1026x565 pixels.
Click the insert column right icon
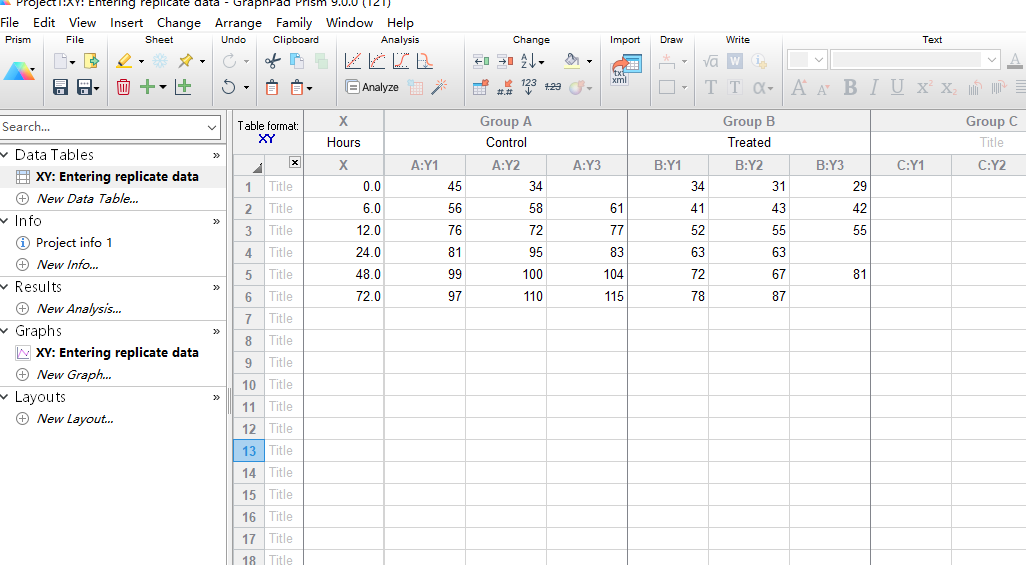(504, 61)
